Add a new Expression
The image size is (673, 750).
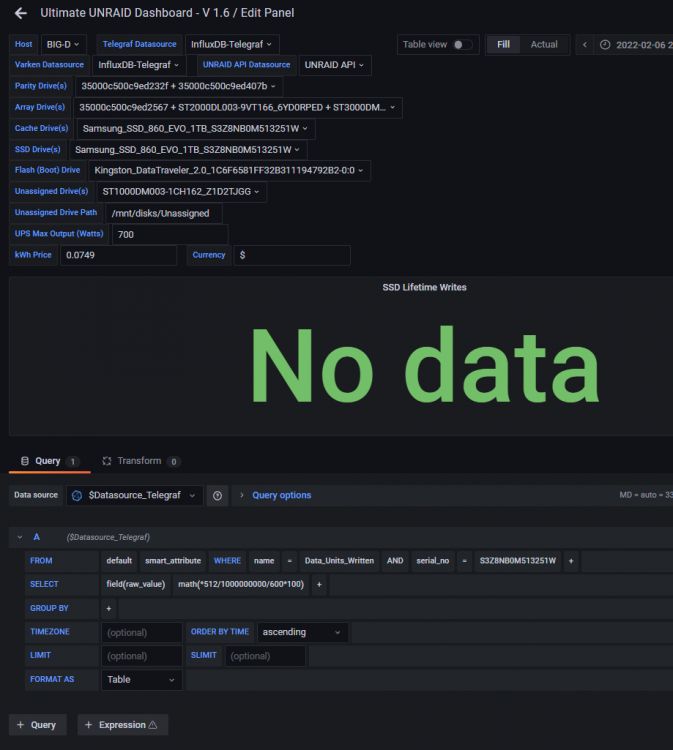click(x=122, y=725)
